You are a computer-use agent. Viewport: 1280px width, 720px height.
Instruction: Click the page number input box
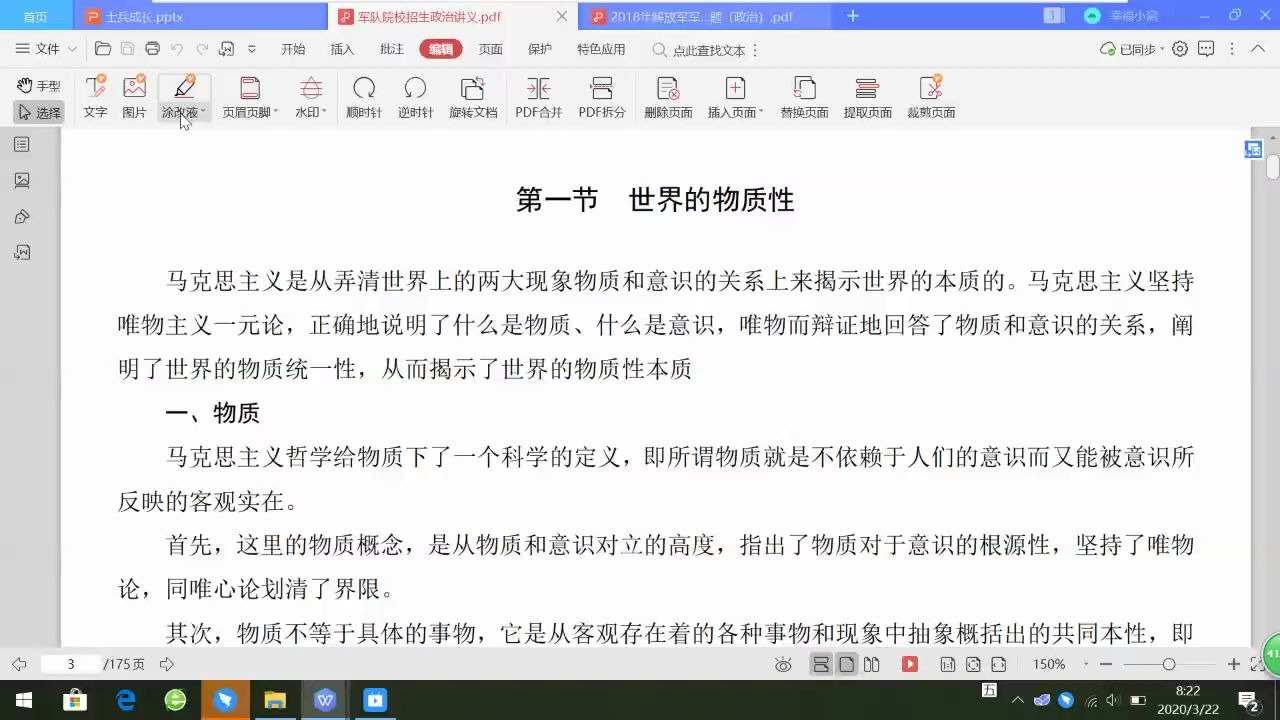(x=71, y=664)
